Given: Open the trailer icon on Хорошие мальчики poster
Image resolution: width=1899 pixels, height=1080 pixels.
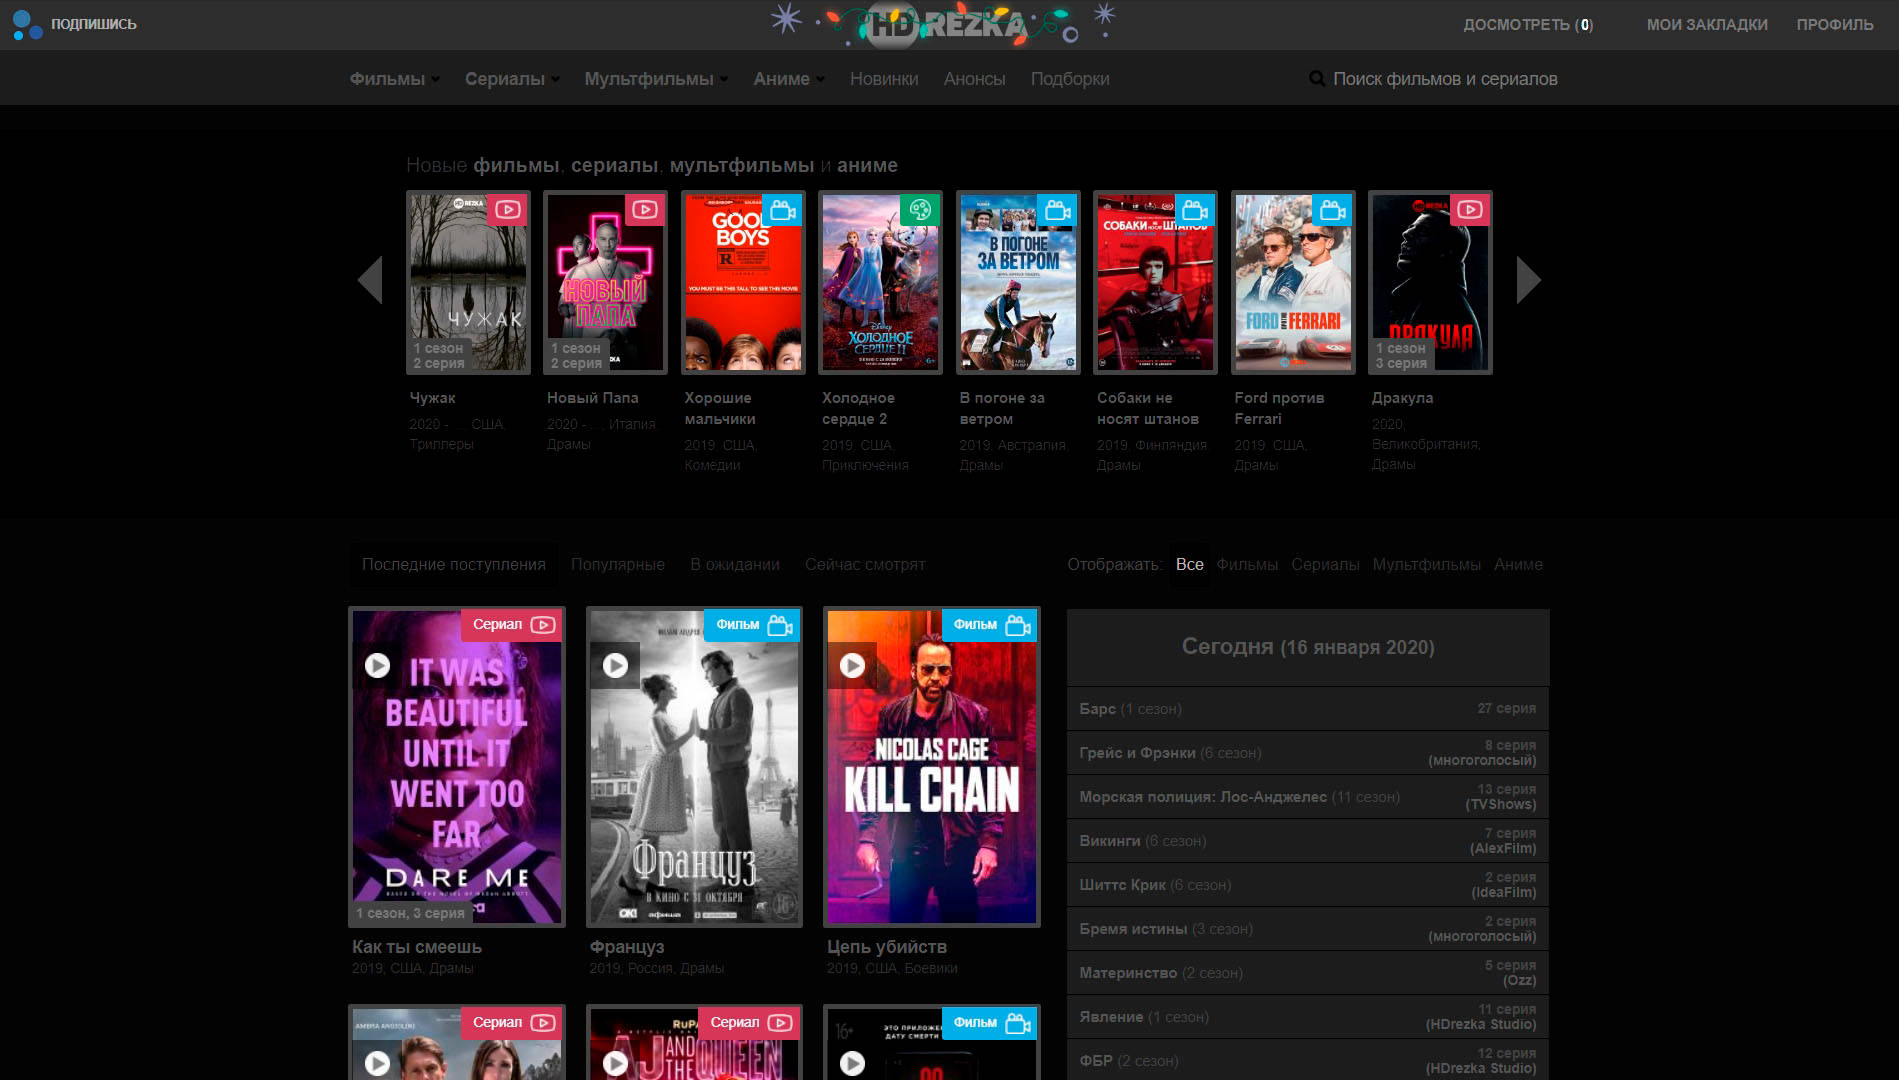Looking at the screenshot, I should (784, 209).
